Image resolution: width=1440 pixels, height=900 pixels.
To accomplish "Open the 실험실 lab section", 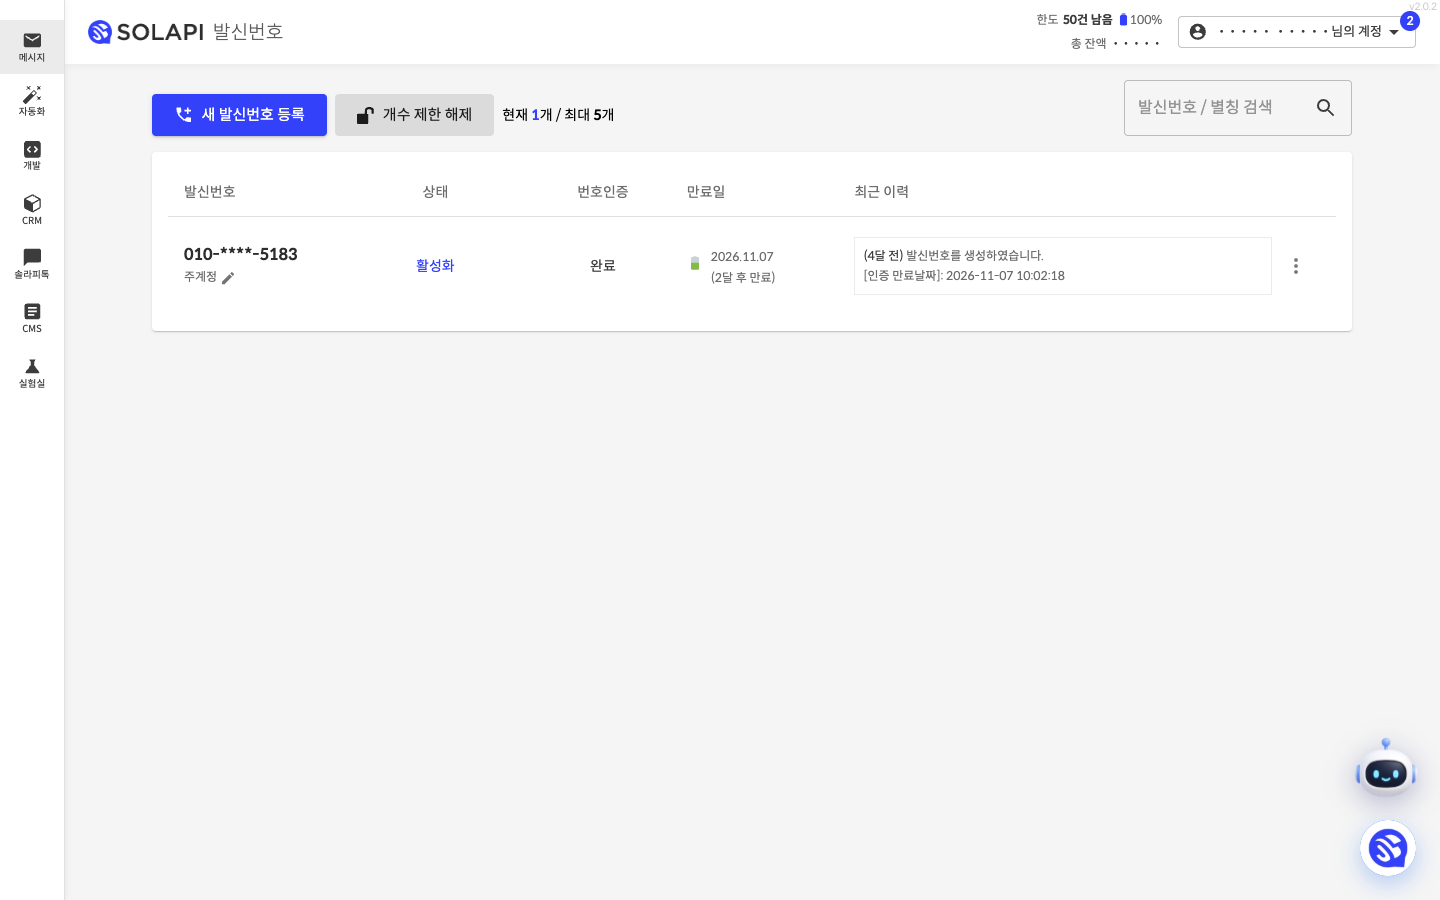I will click(x=32, y=373).
